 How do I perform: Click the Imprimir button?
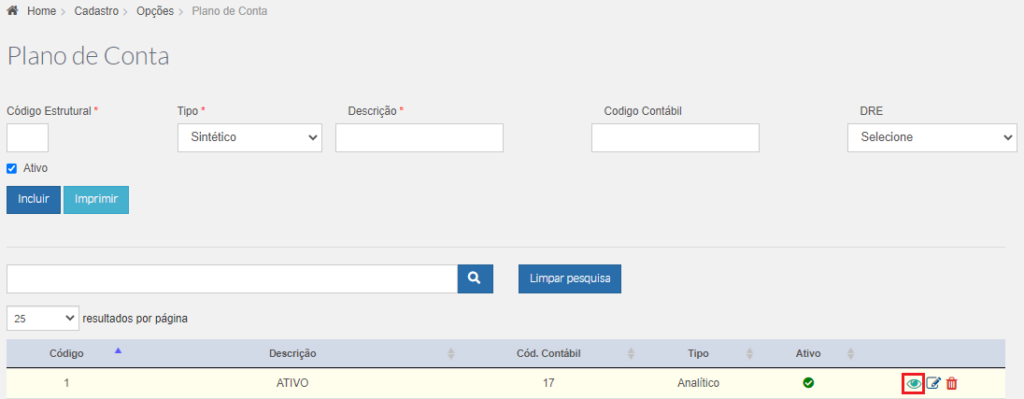pyautogui.click(x=96, y=200)
